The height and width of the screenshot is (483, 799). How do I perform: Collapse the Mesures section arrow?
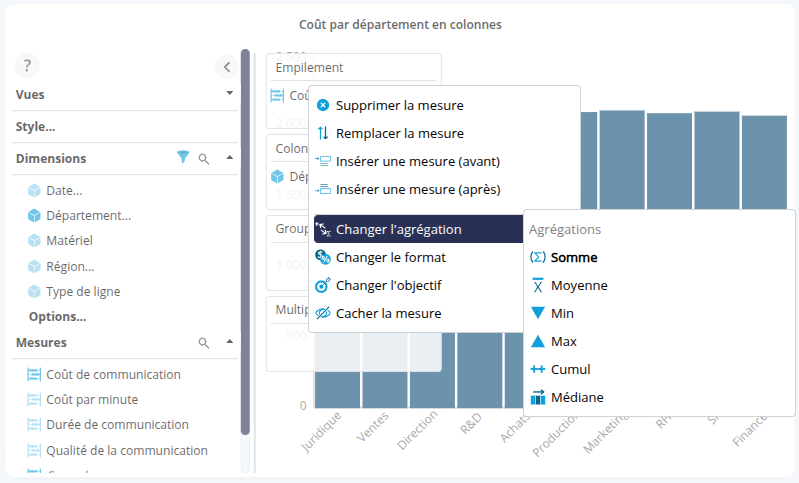point(229,342)
